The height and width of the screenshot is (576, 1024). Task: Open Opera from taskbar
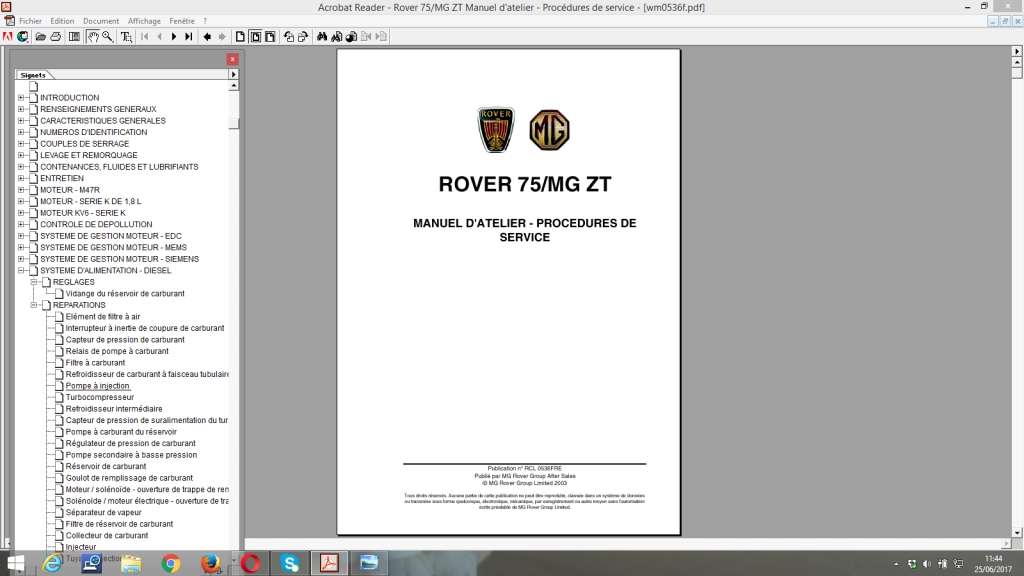click(250, 563)
